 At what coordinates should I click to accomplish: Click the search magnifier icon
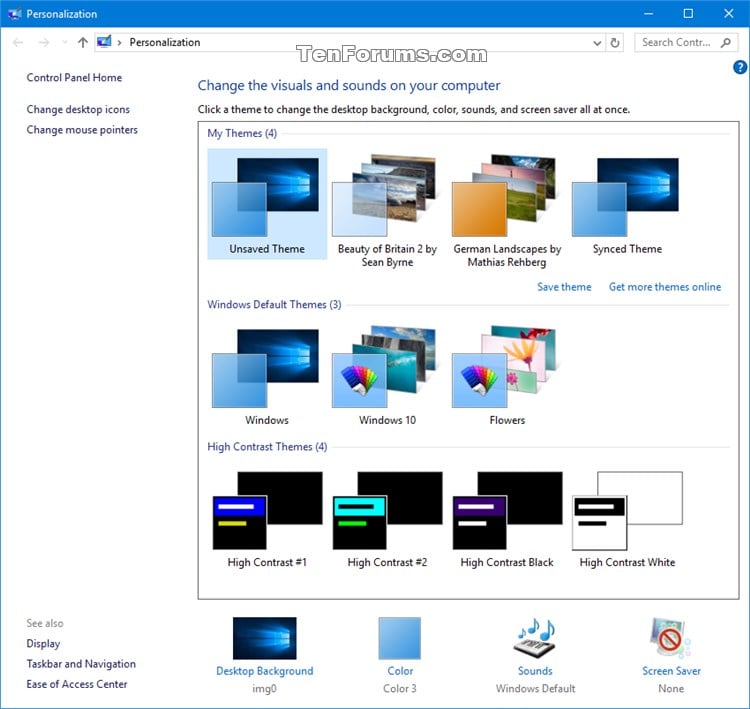(726, 43)
